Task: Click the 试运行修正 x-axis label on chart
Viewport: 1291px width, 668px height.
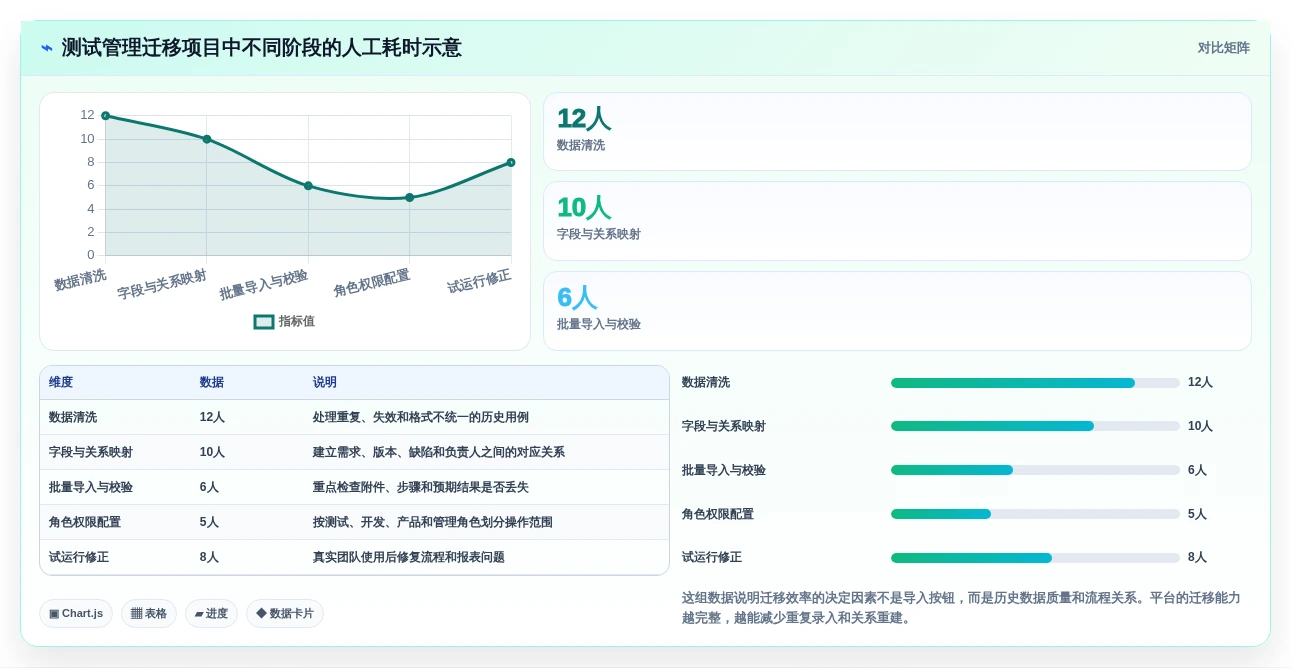Action: coord(480,281)
